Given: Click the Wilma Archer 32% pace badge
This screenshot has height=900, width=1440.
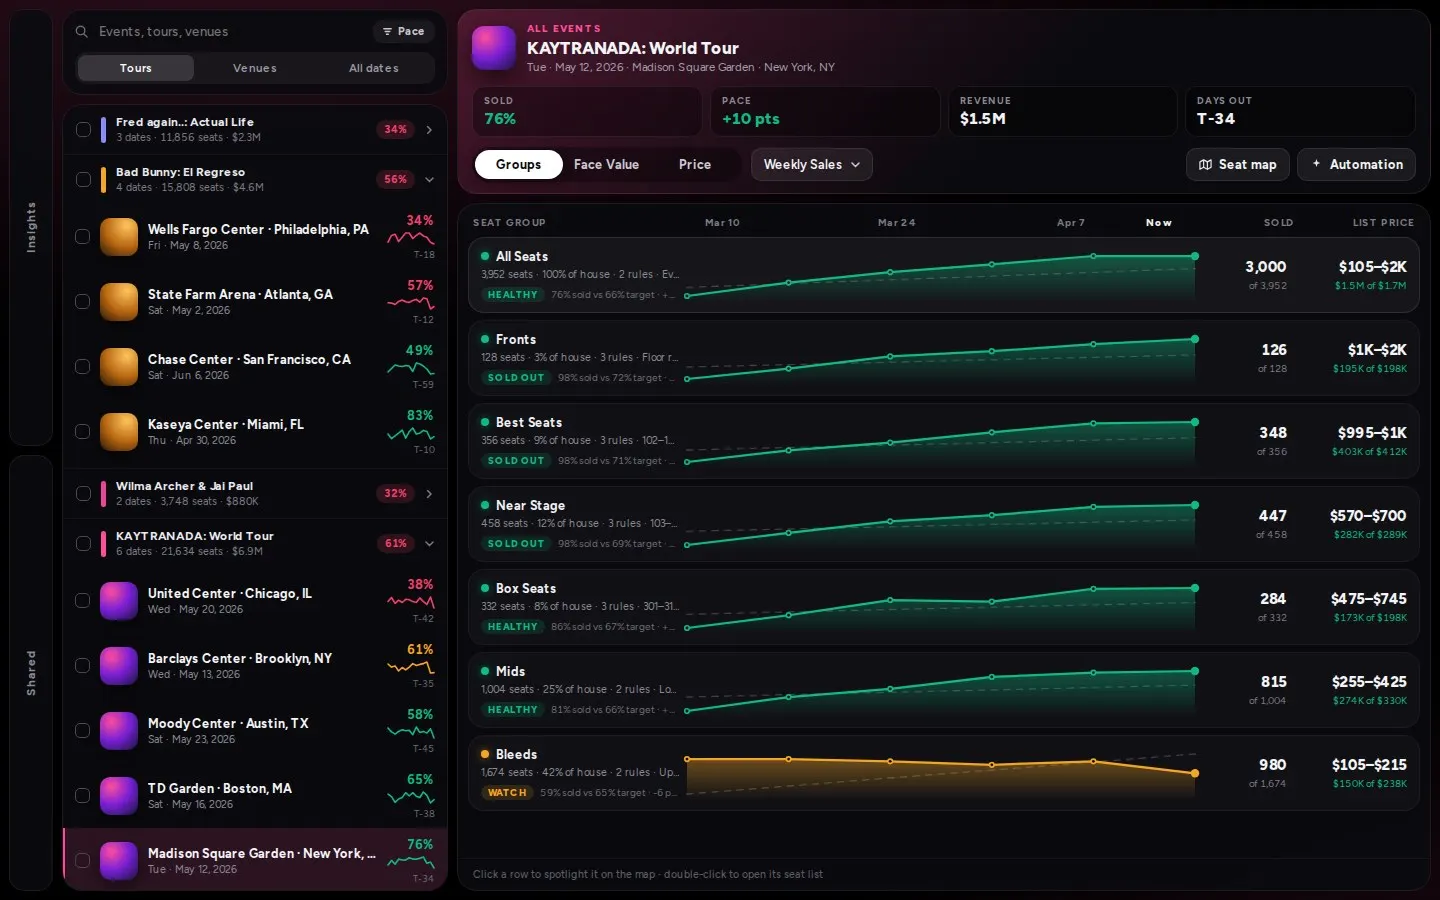Looking at the screenshot, I should [396, 493].
